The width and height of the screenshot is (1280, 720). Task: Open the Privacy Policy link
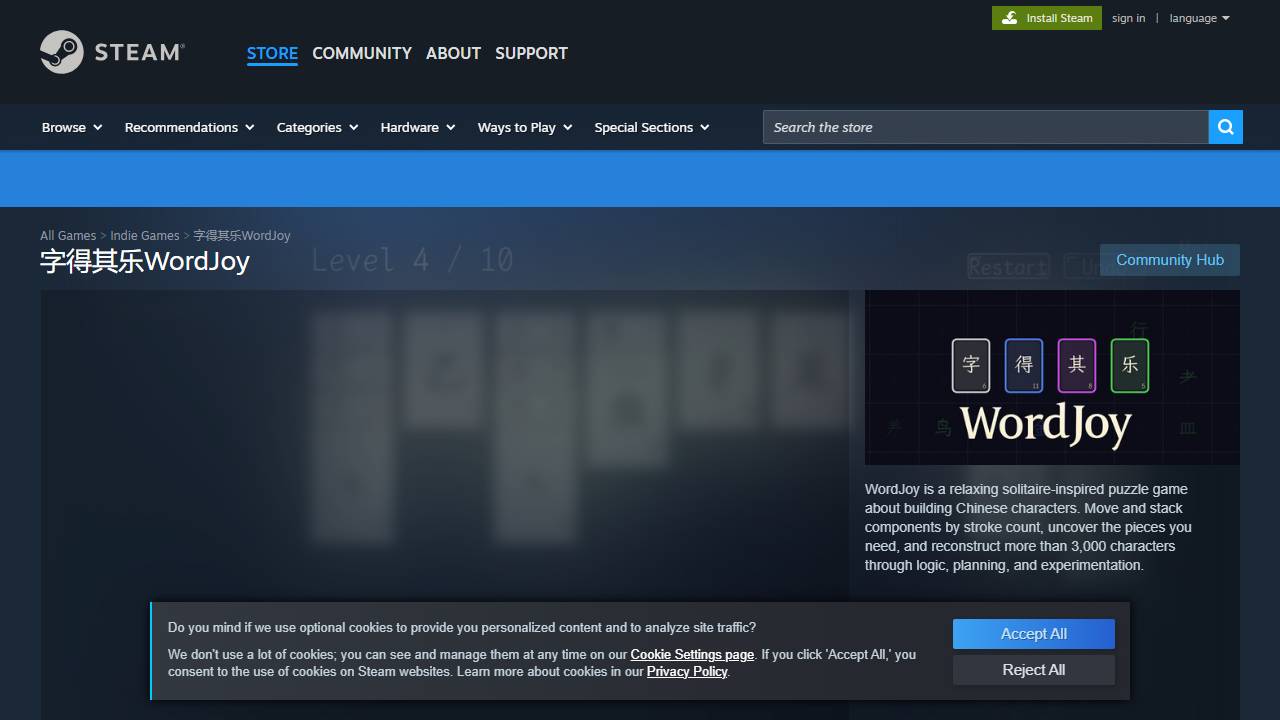(687, 672)
